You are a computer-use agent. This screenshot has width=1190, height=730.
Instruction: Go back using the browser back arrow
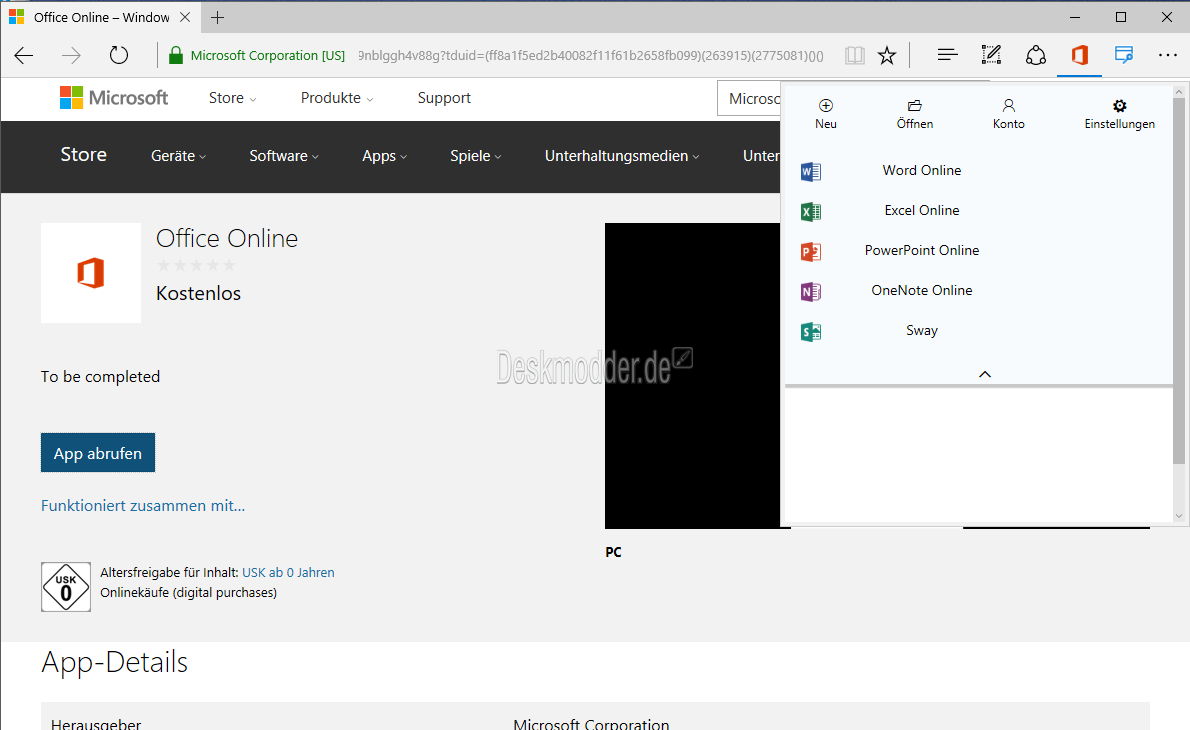point(24,55)
